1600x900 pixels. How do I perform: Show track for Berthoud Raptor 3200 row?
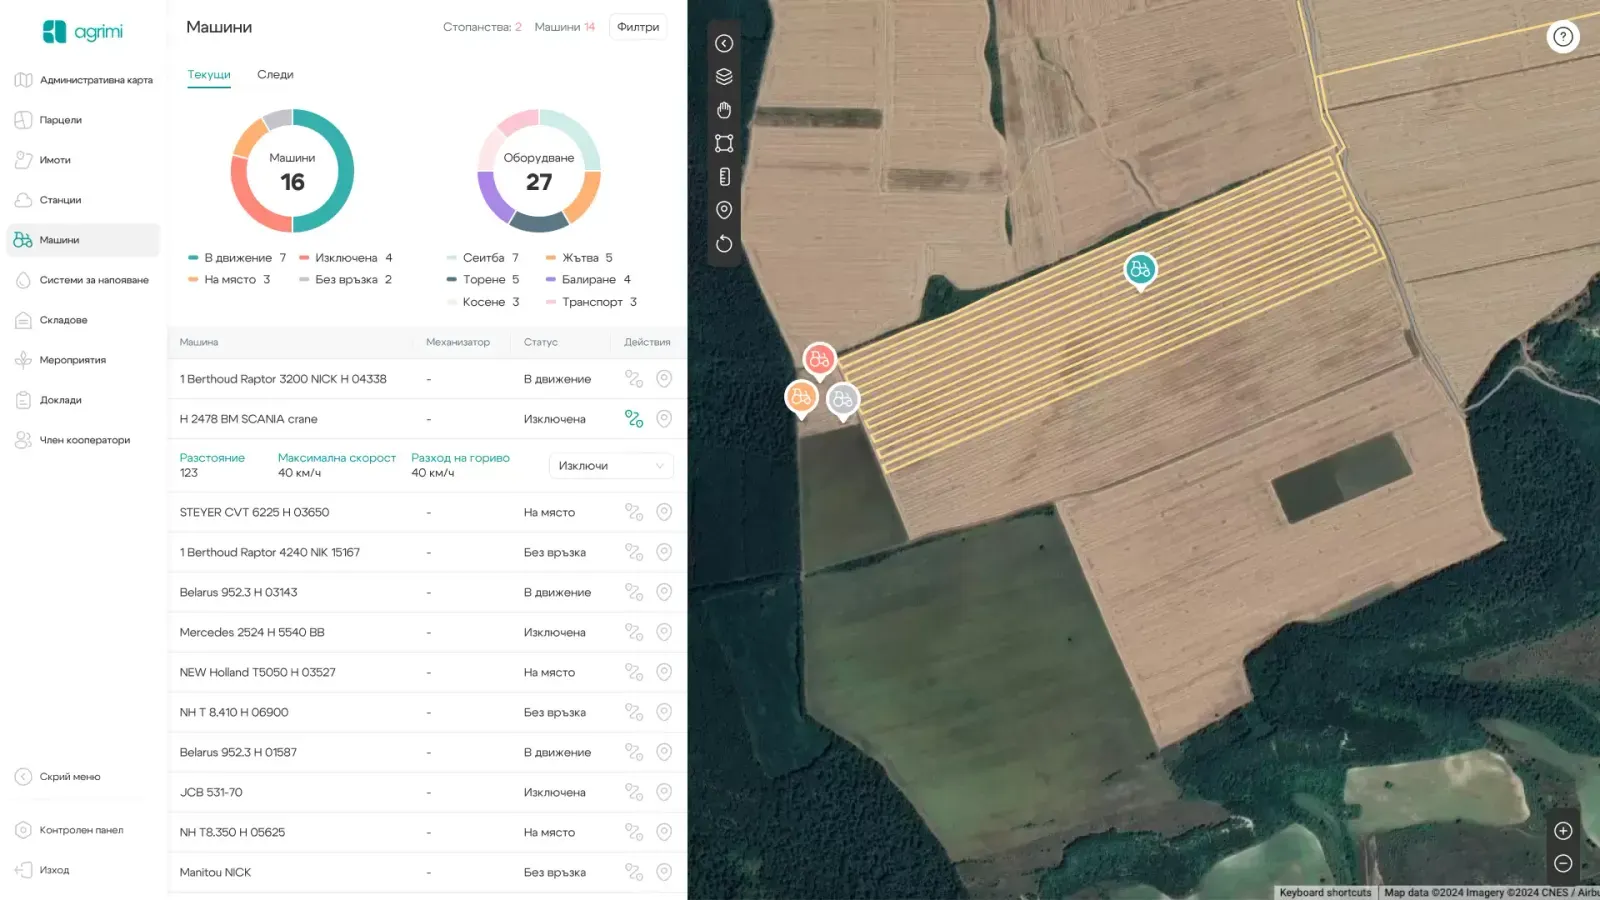(634, 379)
